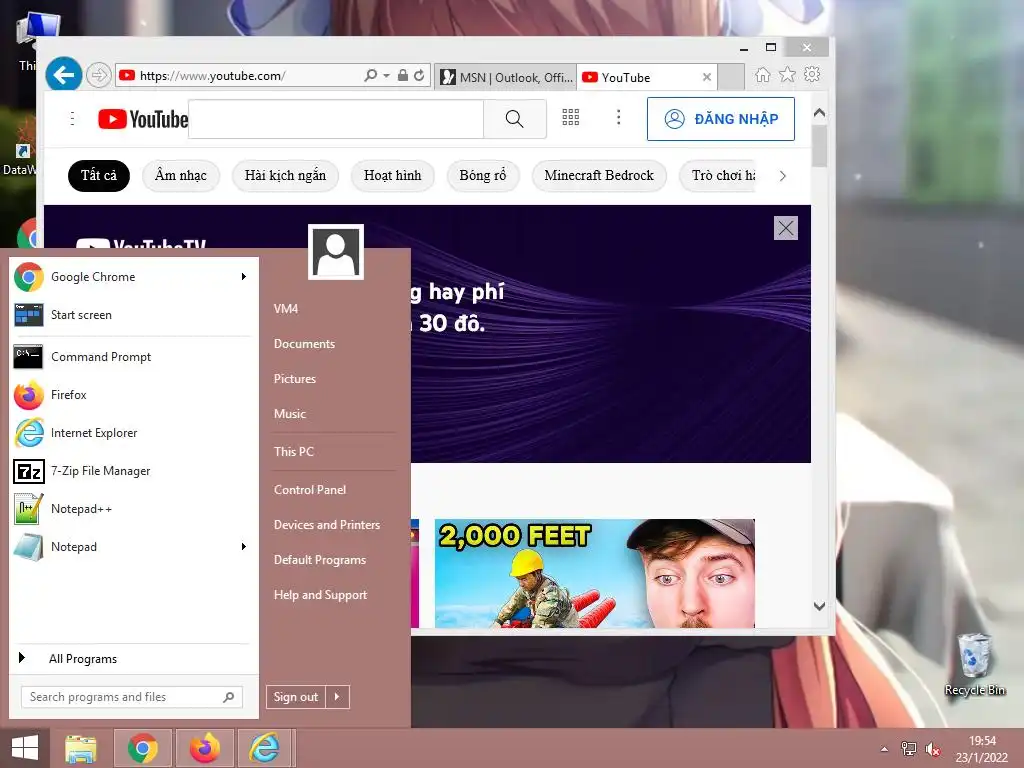Image resolution: width=1024 pixels, height=768 pixels.
Task: Launch Firefox from Start menu list
Action: pos(131,394)
